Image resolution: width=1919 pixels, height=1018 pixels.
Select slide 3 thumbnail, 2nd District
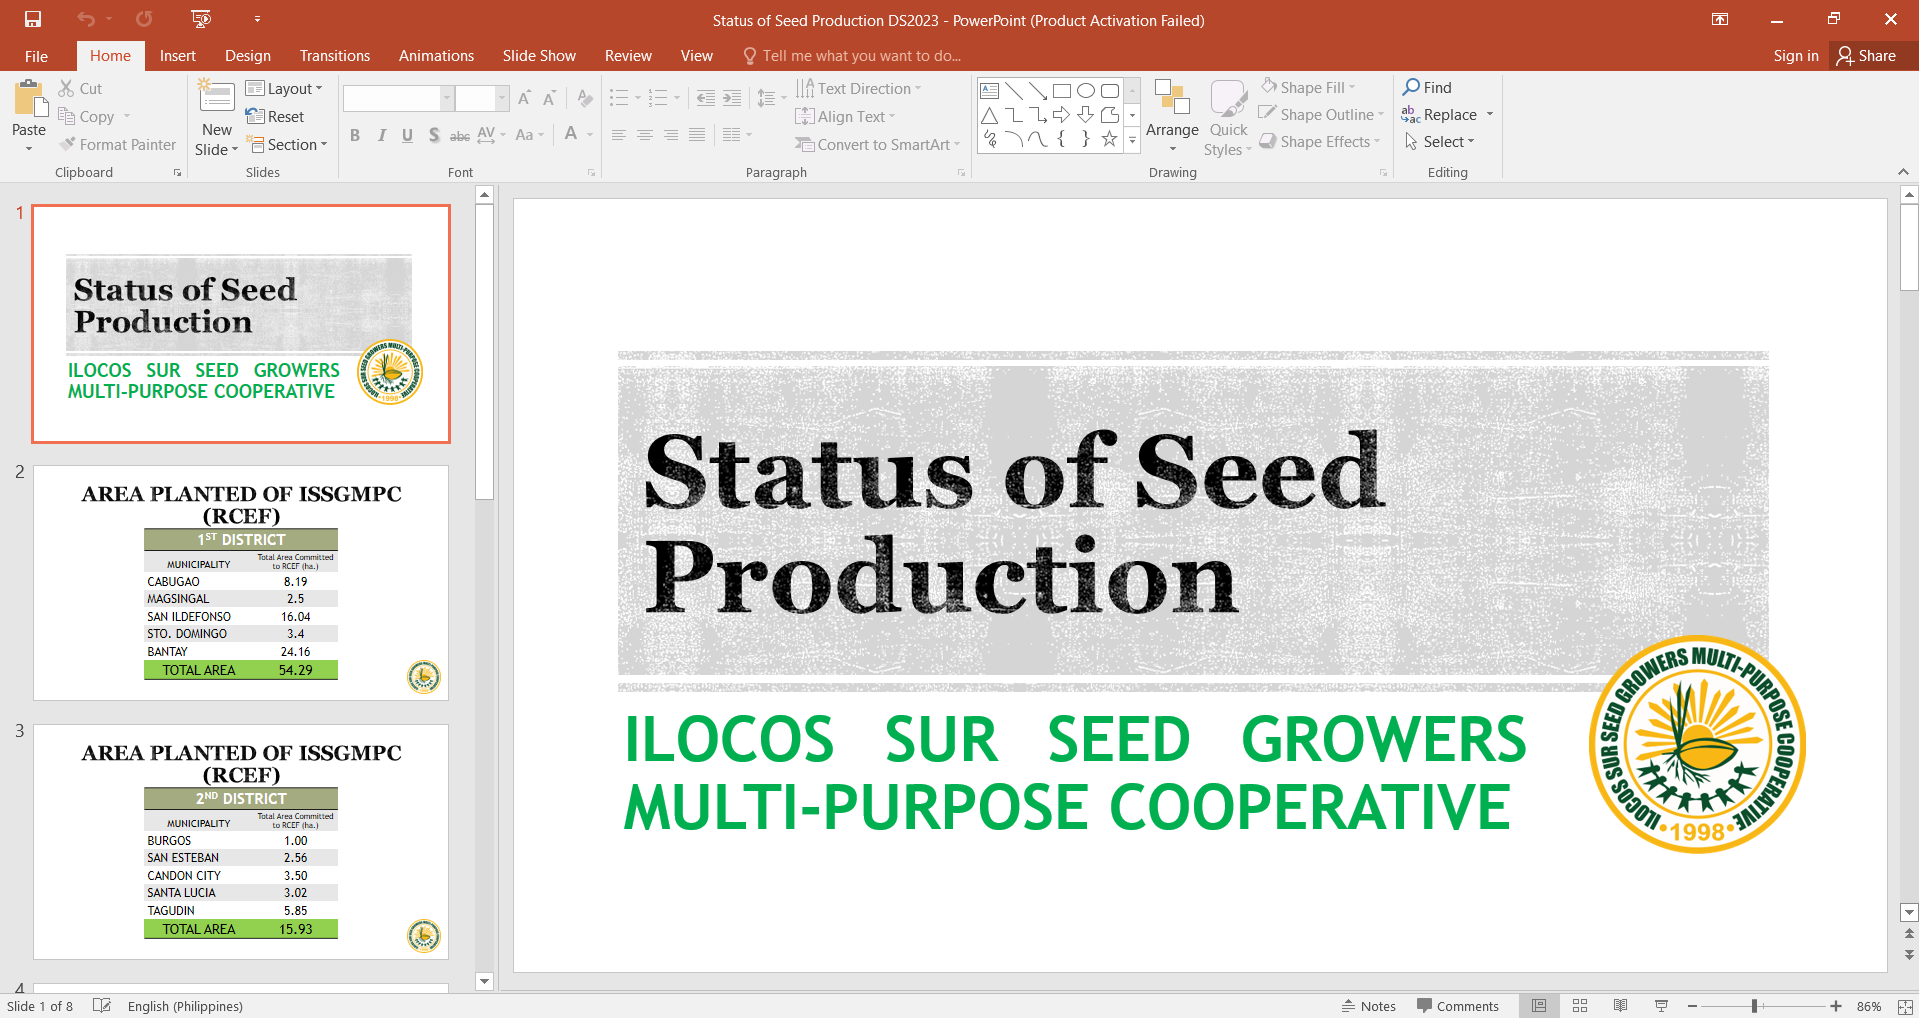point(241,842)
